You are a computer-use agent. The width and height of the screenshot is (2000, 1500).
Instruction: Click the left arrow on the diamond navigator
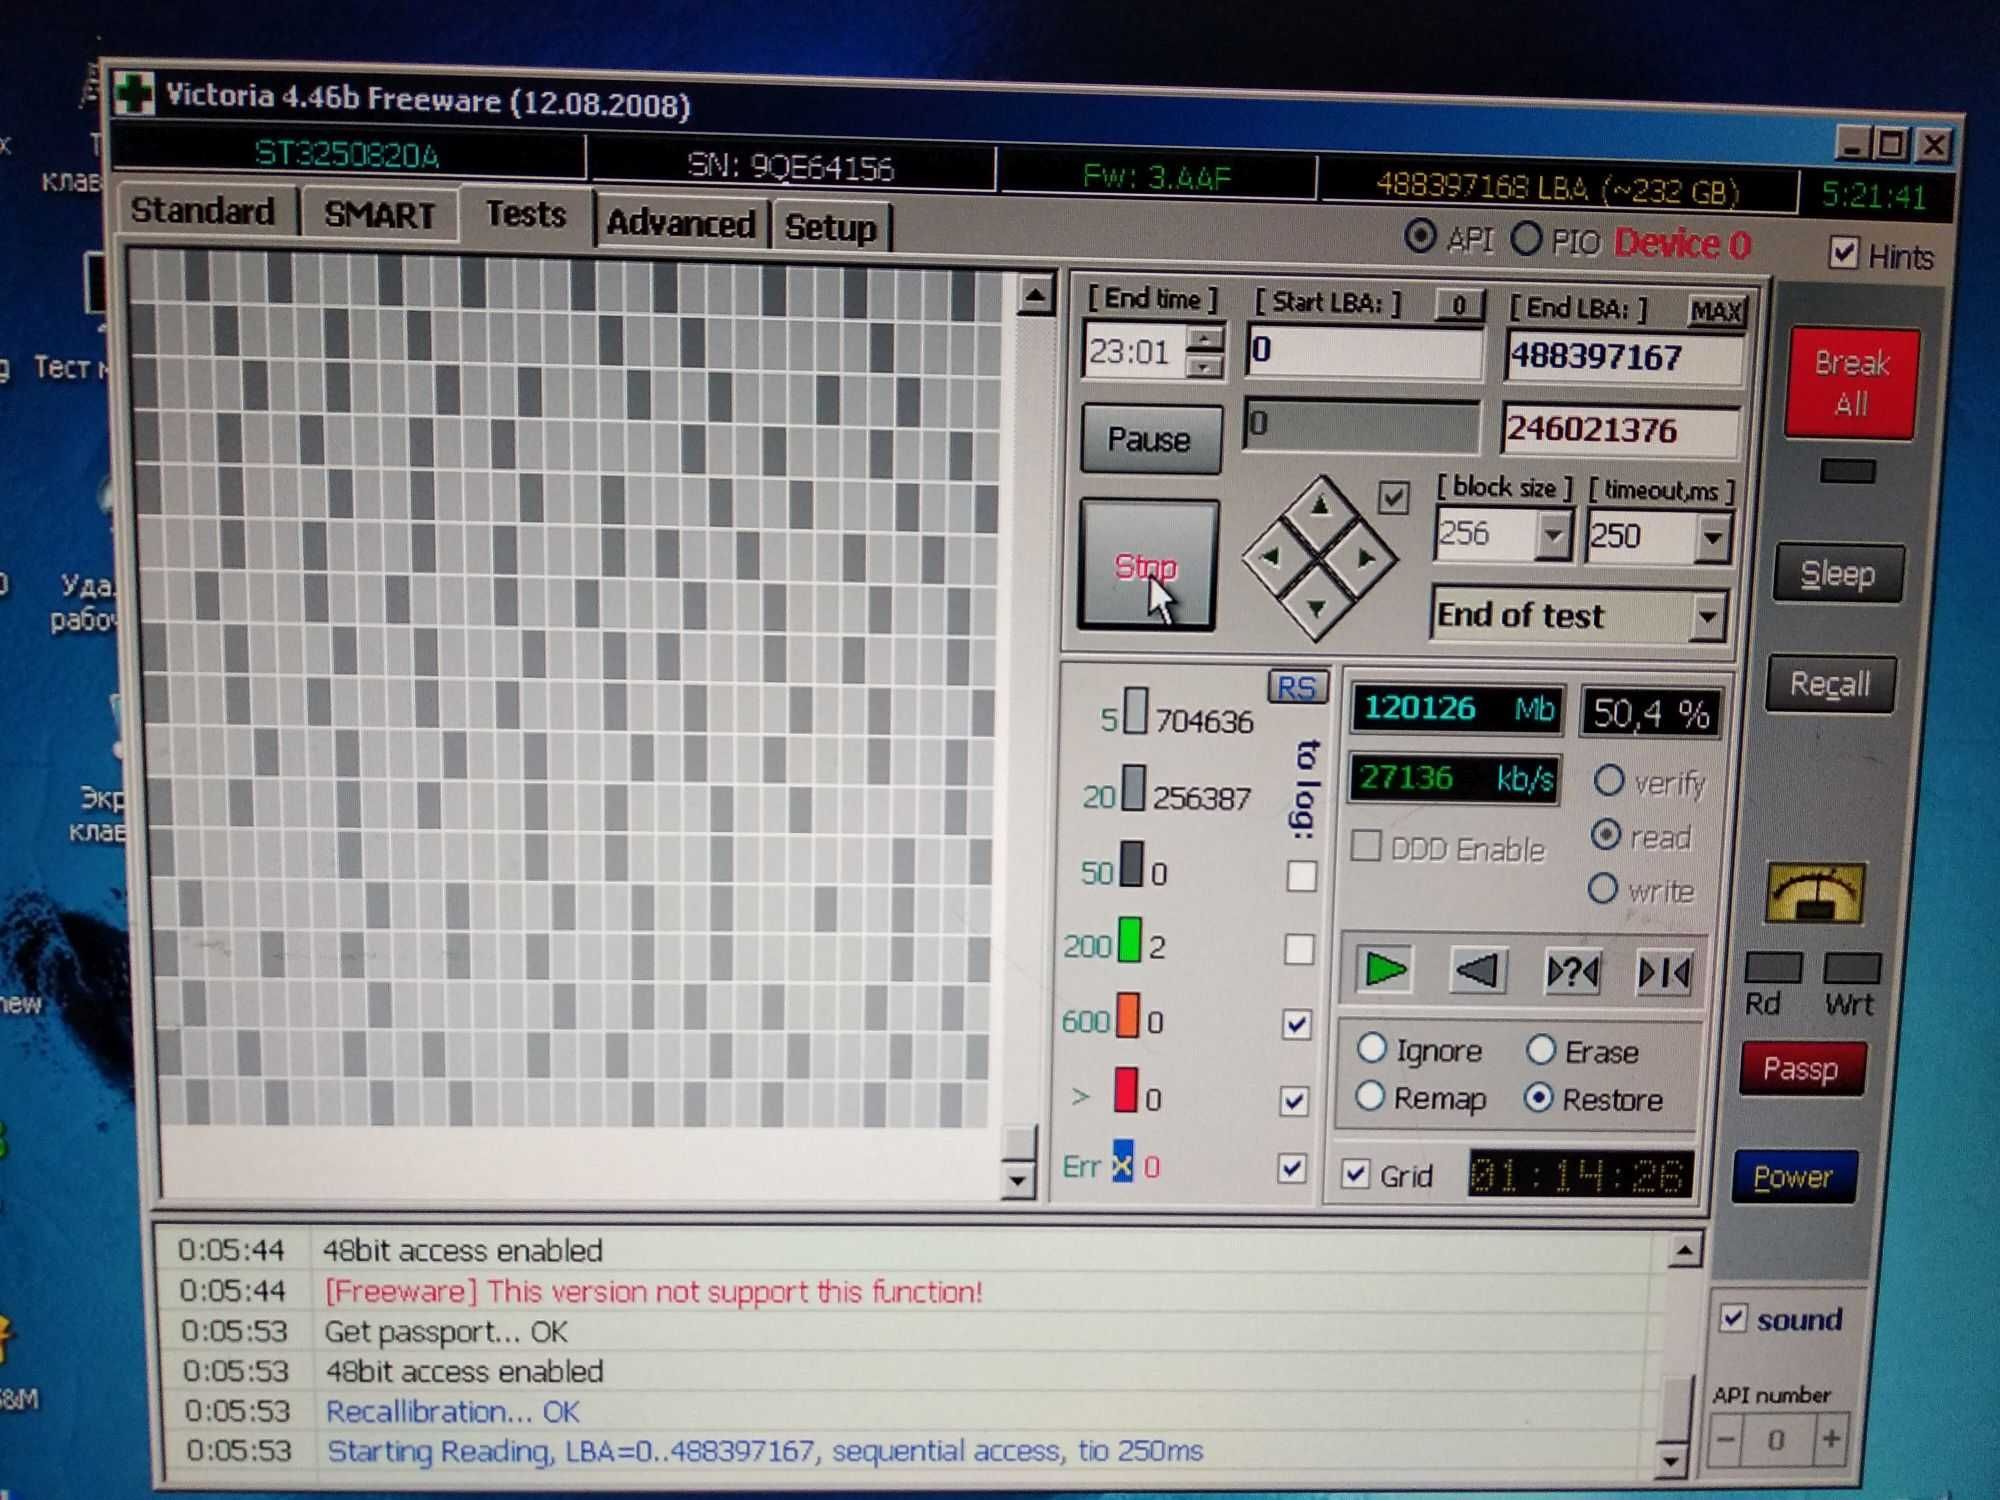click(1270, 557)
